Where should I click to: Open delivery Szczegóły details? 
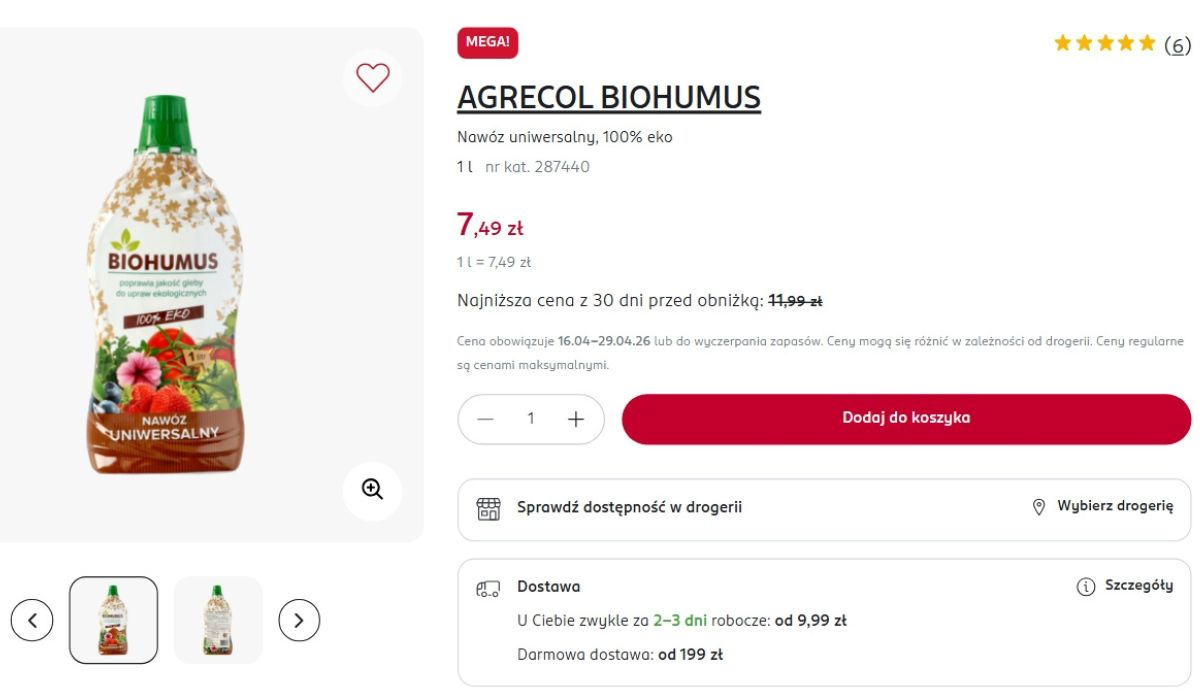click(x=1138, y=586)
